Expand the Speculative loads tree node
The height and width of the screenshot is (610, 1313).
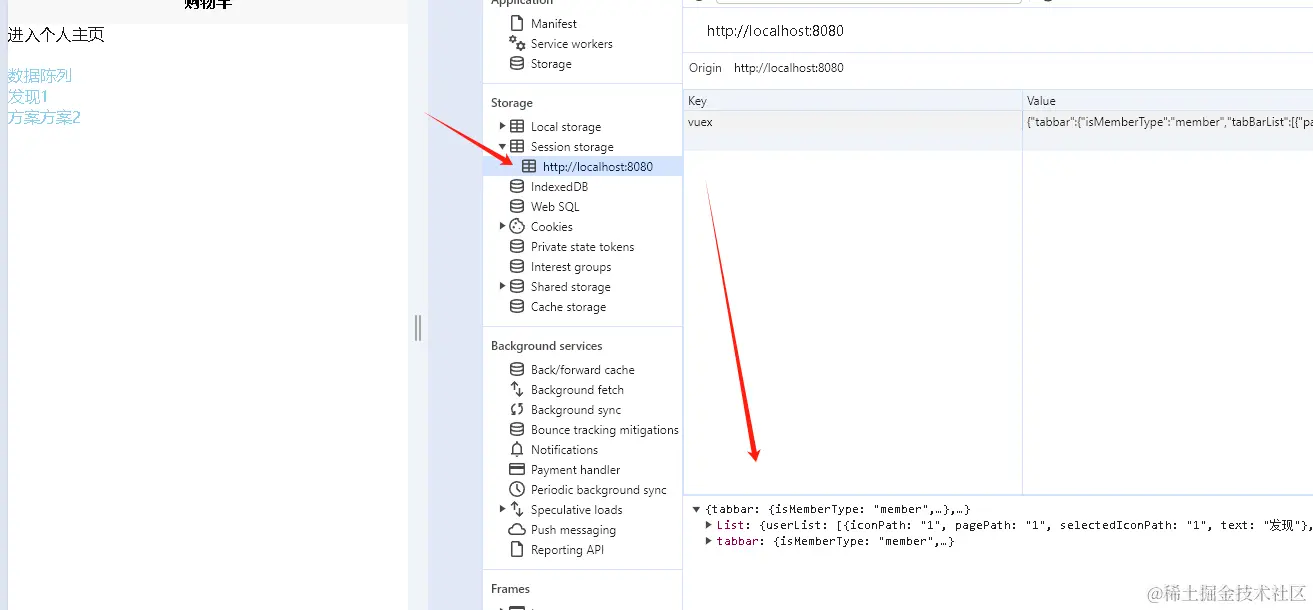(503, 509)
